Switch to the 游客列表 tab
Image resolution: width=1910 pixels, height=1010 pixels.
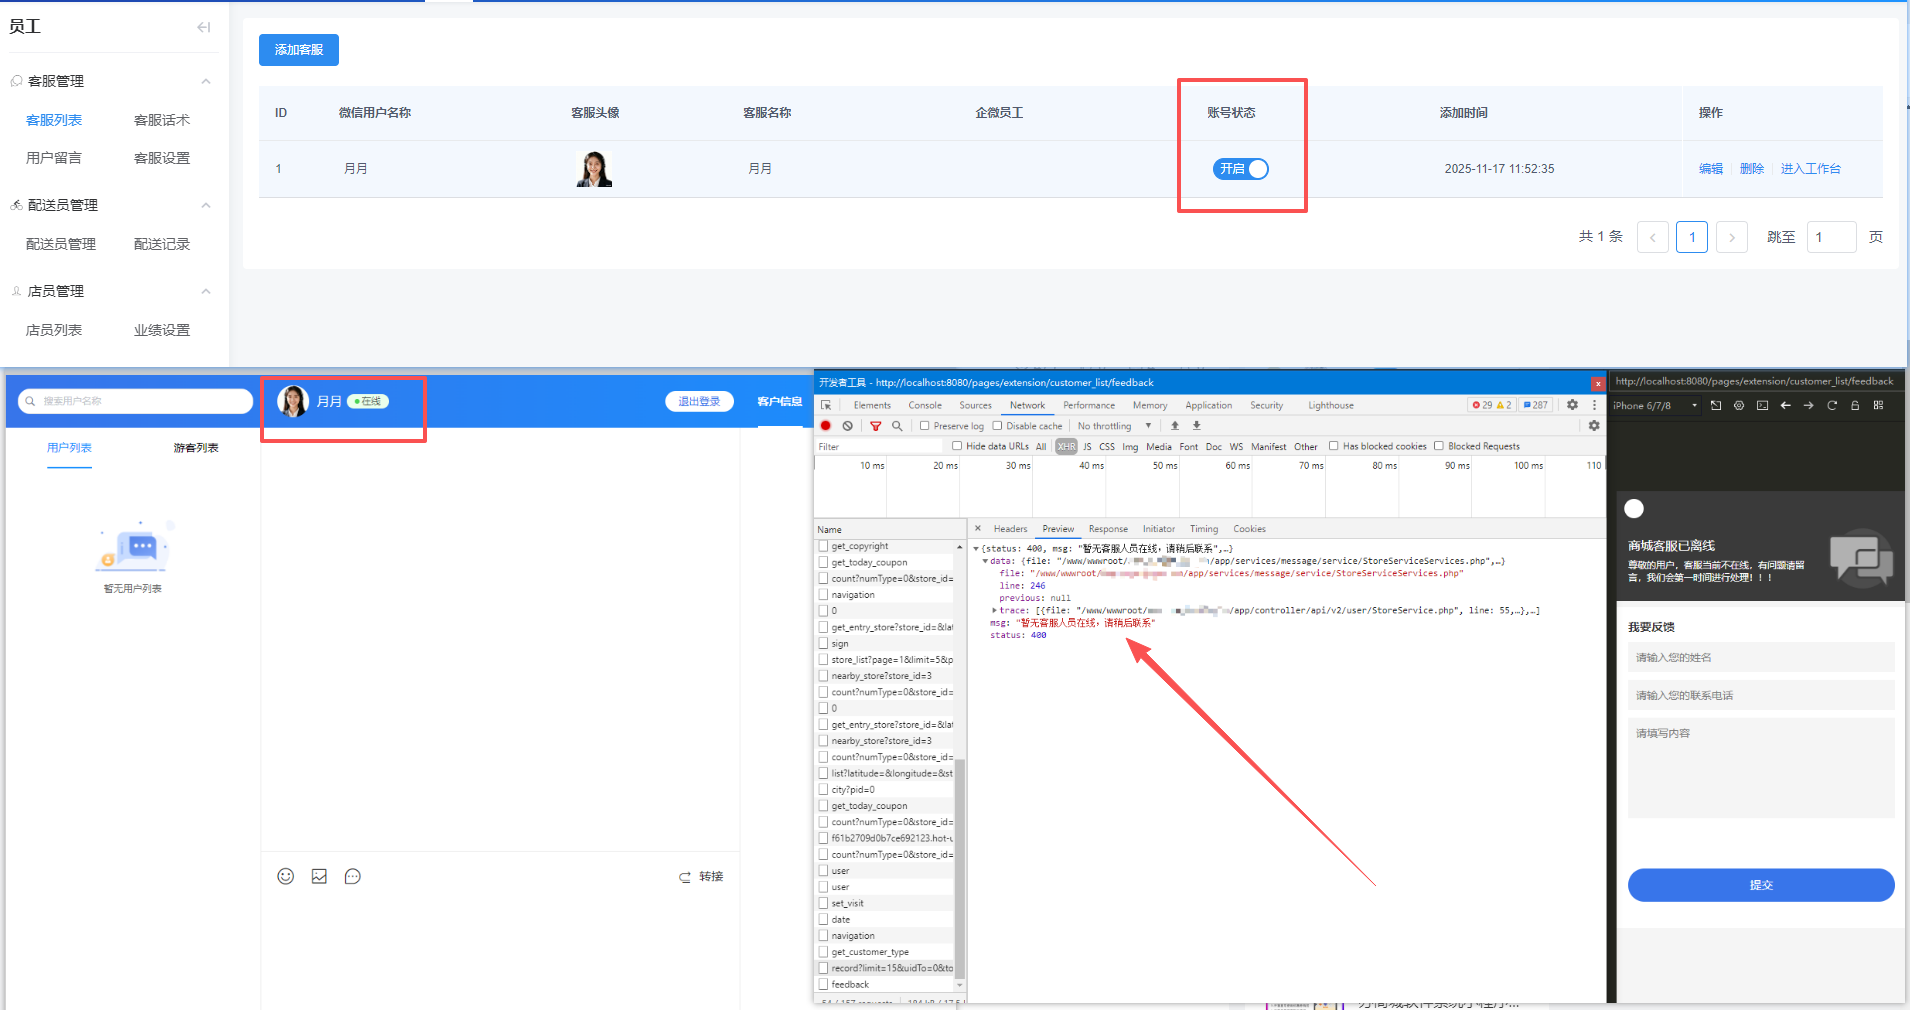(196, 448)
